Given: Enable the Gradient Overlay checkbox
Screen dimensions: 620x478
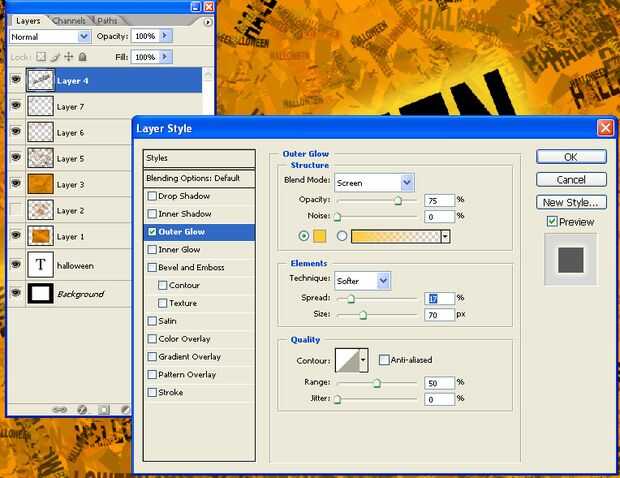Looking at the screenshot, I should 152,357.
